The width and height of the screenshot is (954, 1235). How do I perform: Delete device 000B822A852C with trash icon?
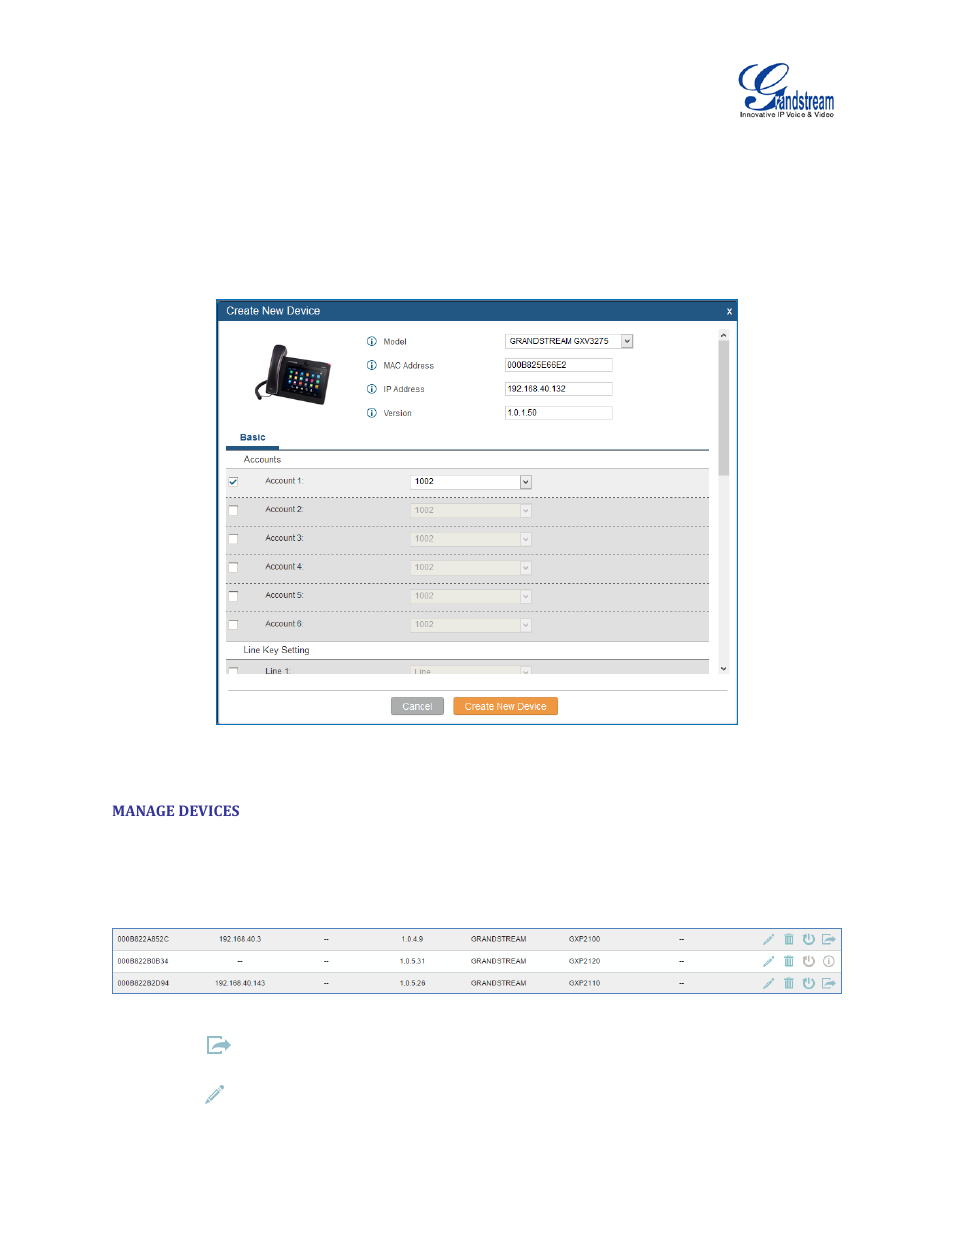pyautogui.click(x=789, y=939)
